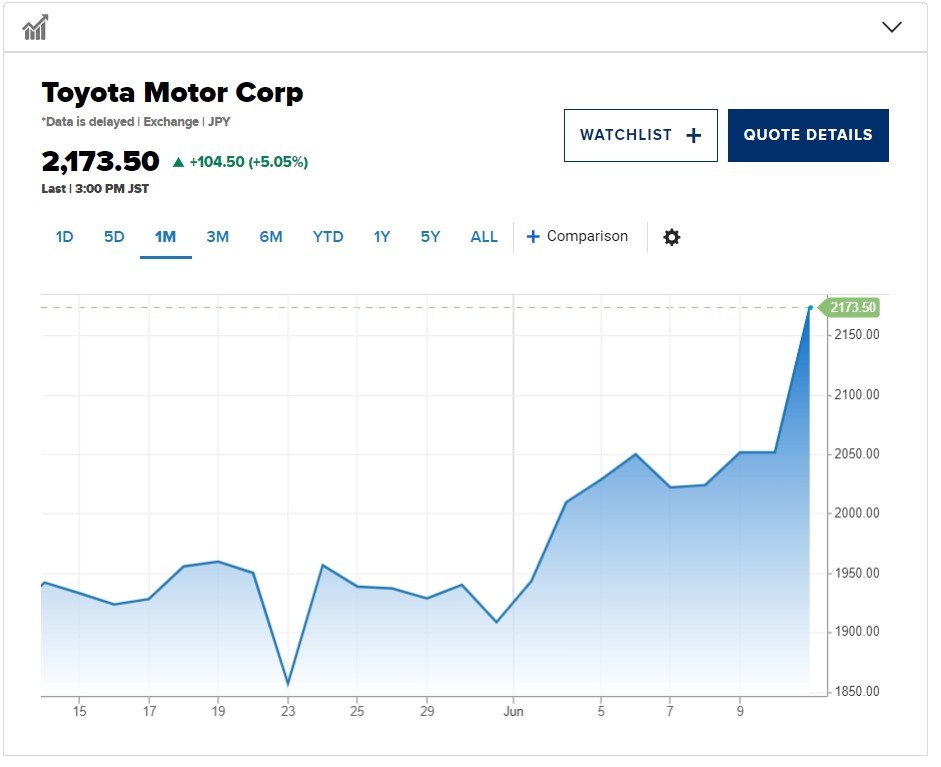The image size is (941, 767).
Task: Select the 5D time range
Action: click(x=114, y=237)
